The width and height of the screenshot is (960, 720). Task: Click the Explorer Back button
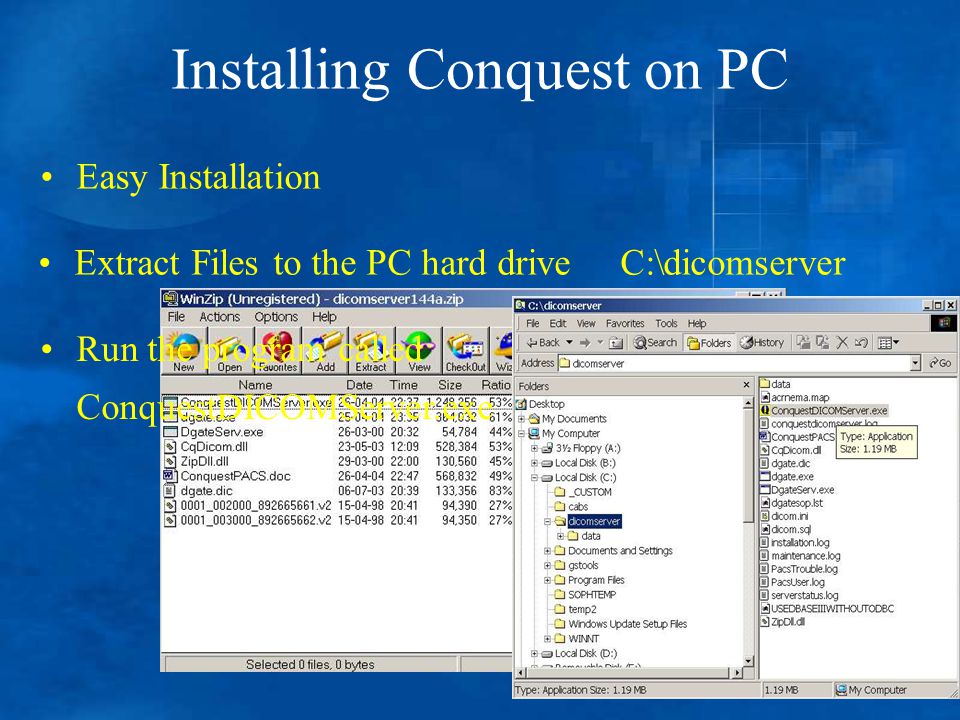(544, 343)
